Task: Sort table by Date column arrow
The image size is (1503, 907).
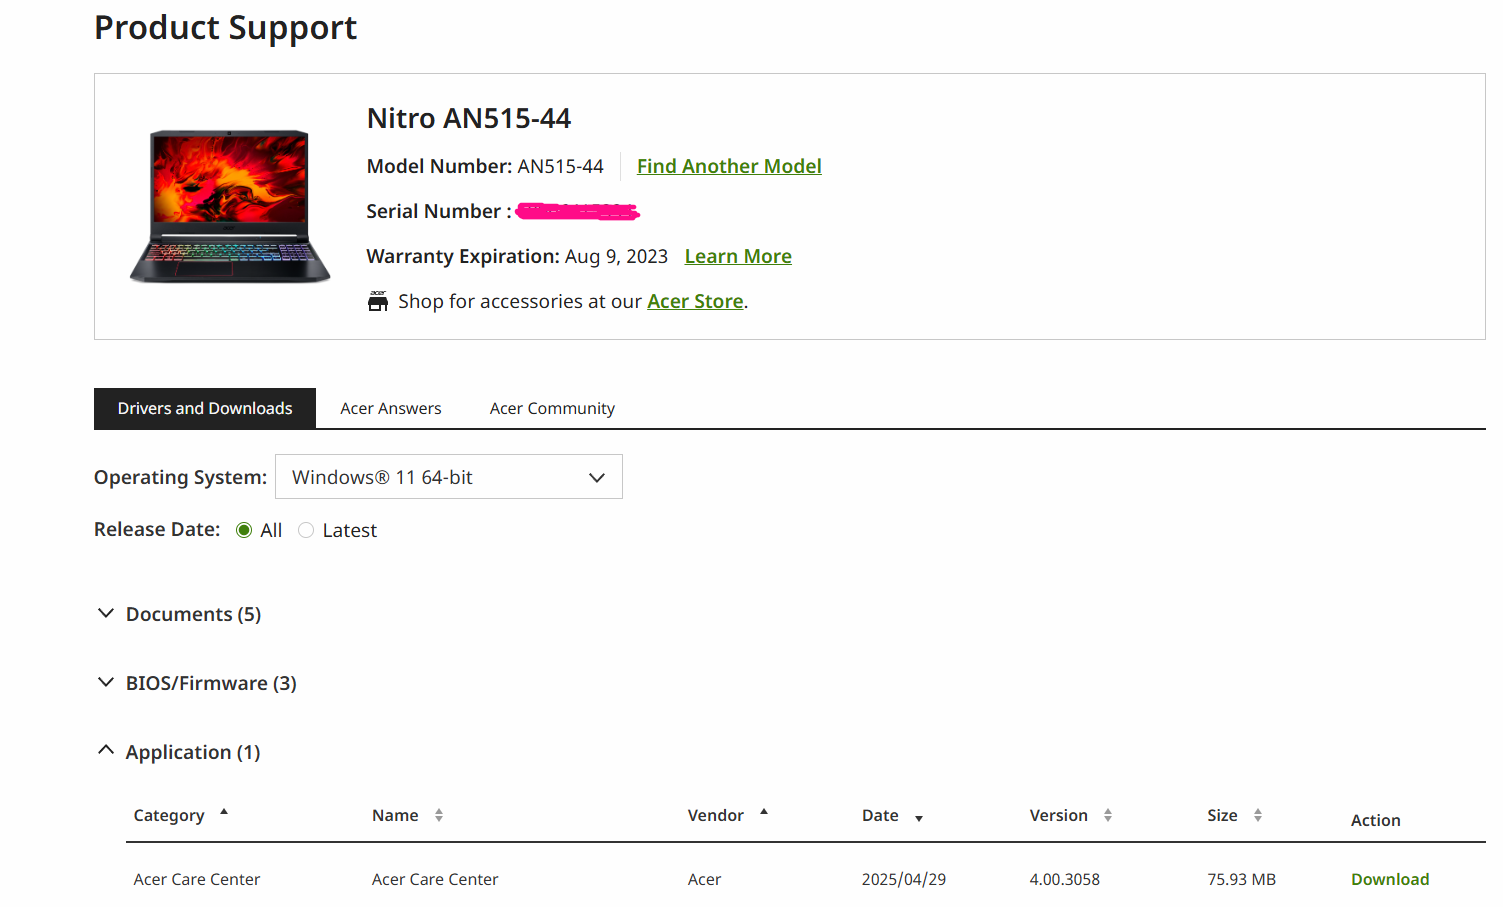Action: (919, 818)
